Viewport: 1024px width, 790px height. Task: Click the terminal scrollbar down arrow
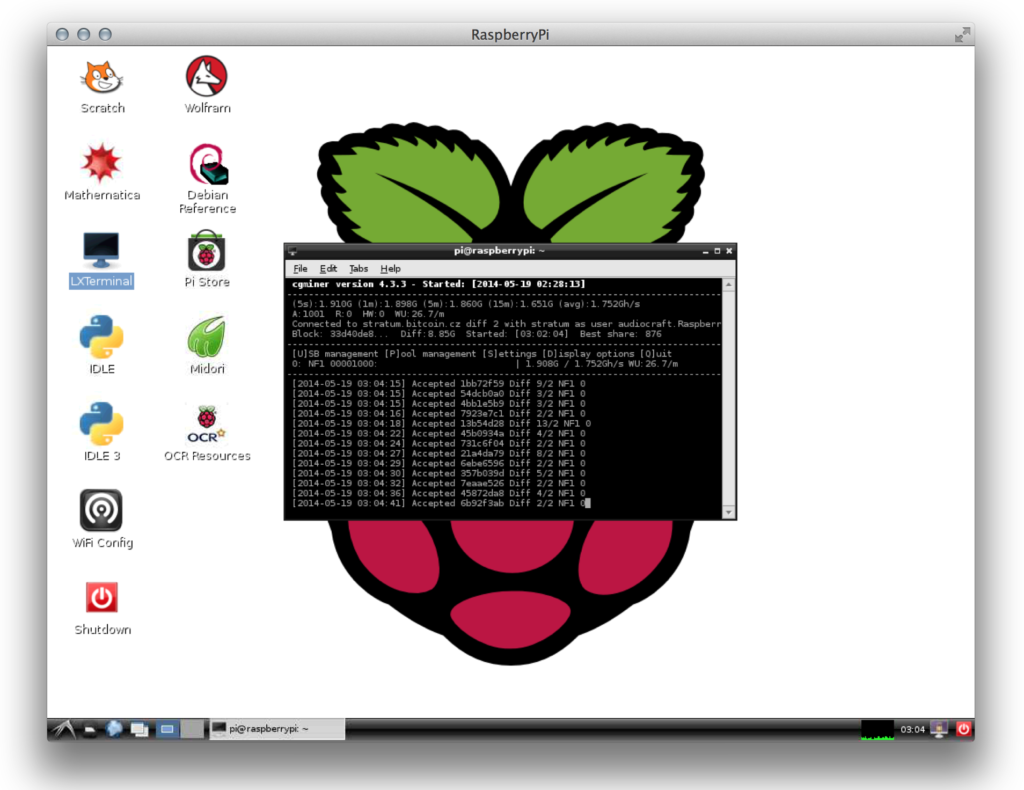click(729, 513)
